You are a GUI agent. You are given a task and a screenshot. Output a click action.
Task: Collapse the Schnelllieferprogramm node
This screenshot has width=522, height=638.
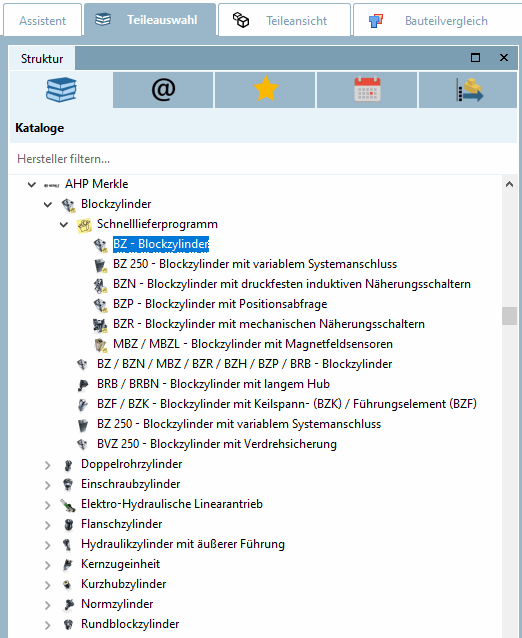click(x=63, y=224)
